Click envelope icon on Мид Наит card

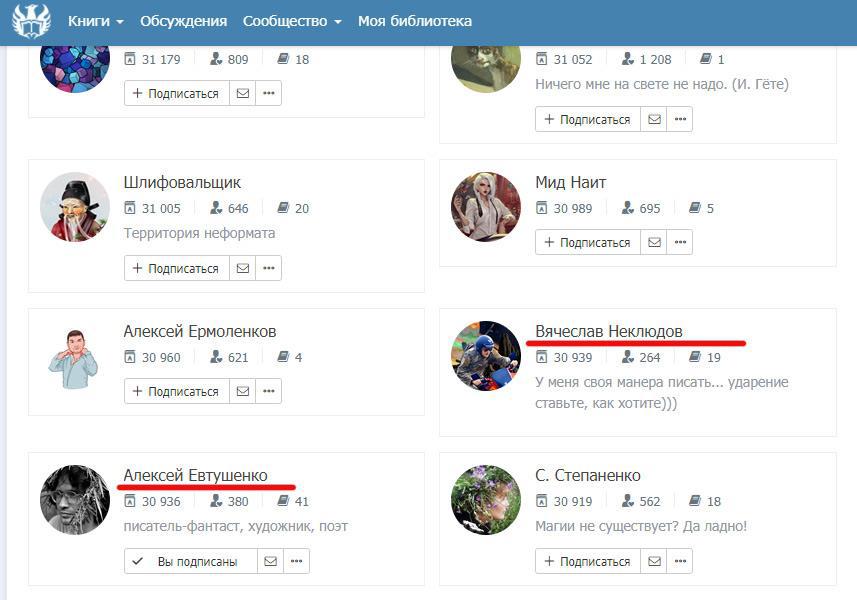[654, 242]
